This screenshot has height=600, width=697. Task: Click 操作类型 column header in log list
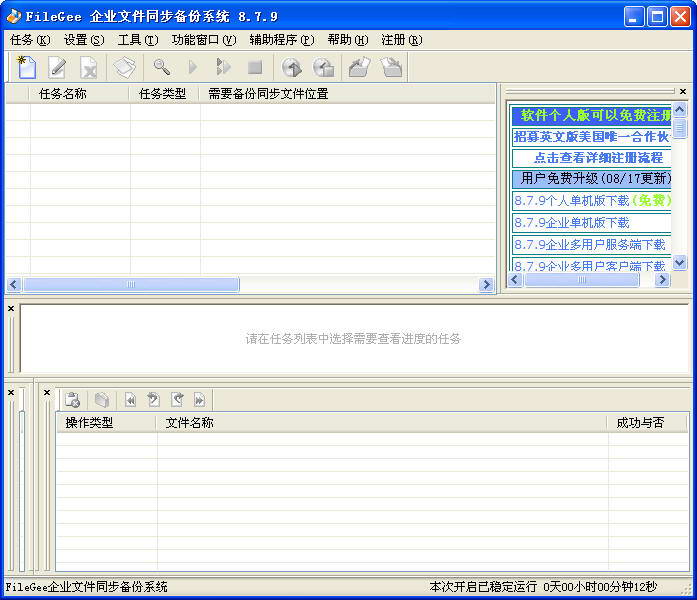106,423
